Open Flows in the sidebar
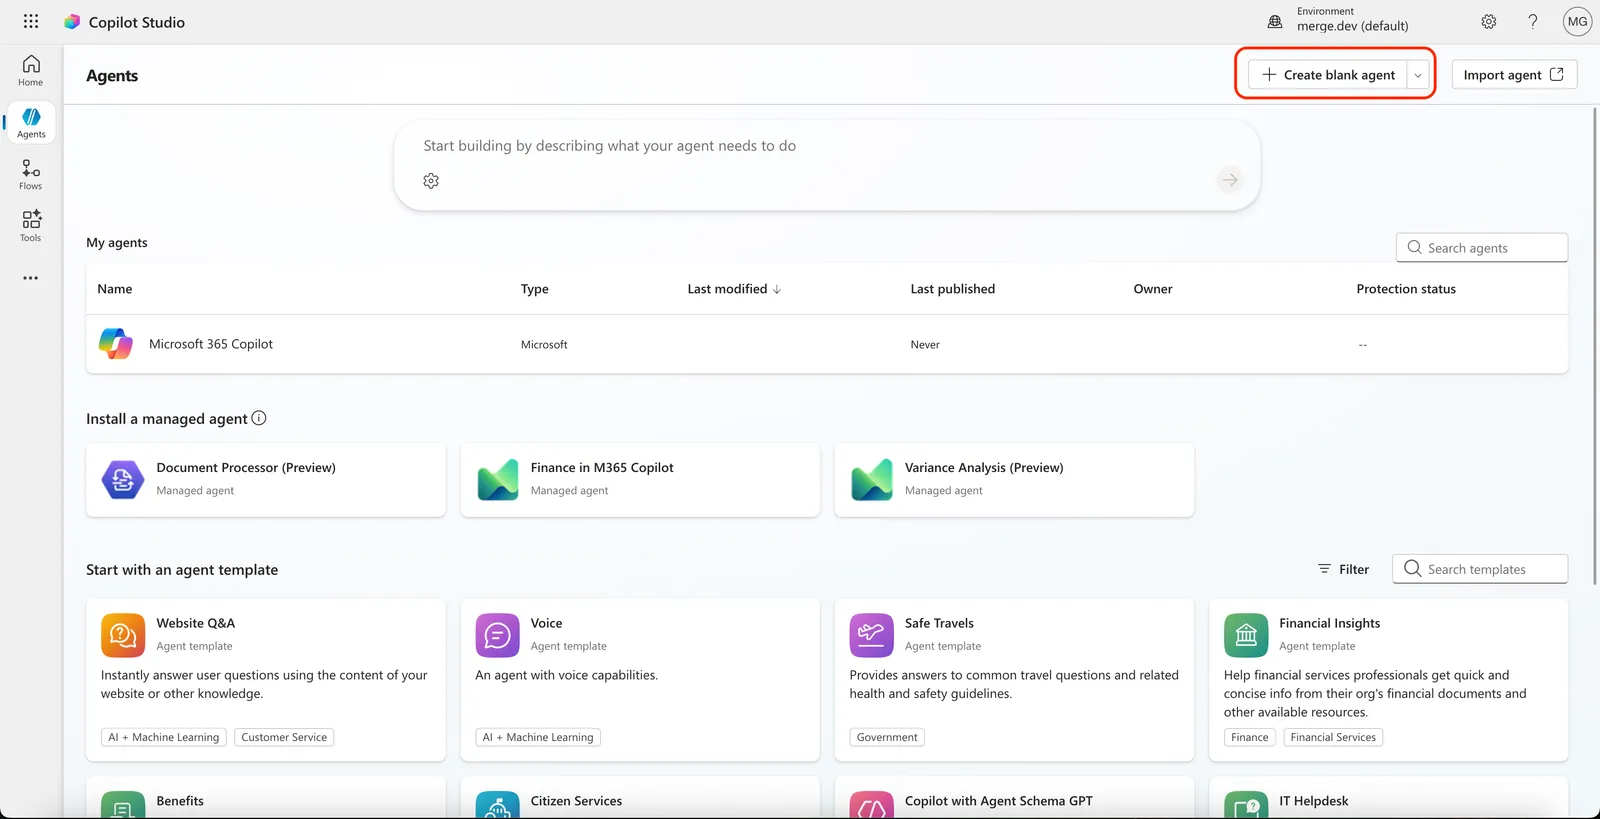This screenshot has width=1600, height=819. point(31,175)
